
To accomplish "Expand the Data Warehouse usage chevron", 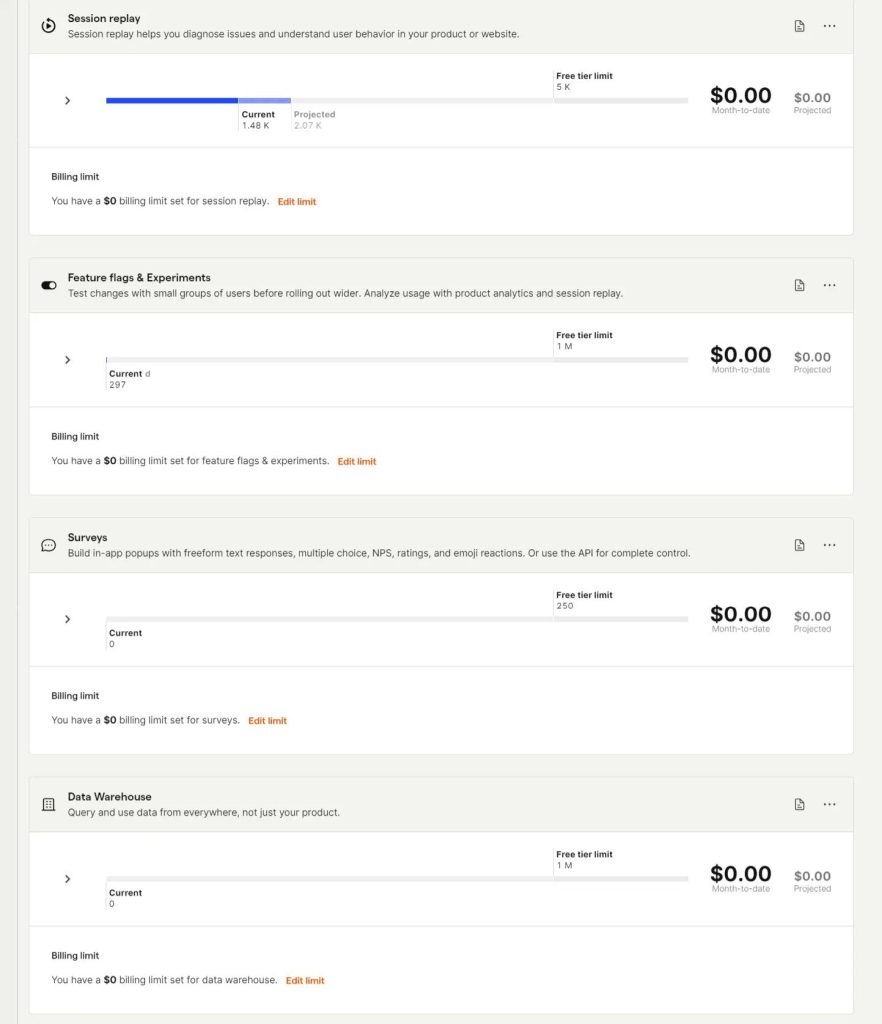I will pos(67,879).
